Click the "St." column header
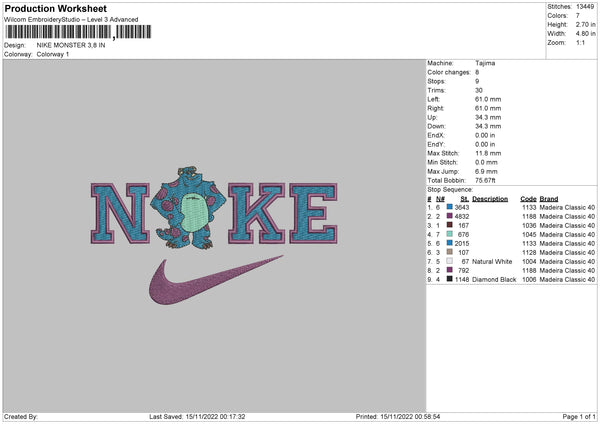Viewport: 600px width, 424px height. 465,199
